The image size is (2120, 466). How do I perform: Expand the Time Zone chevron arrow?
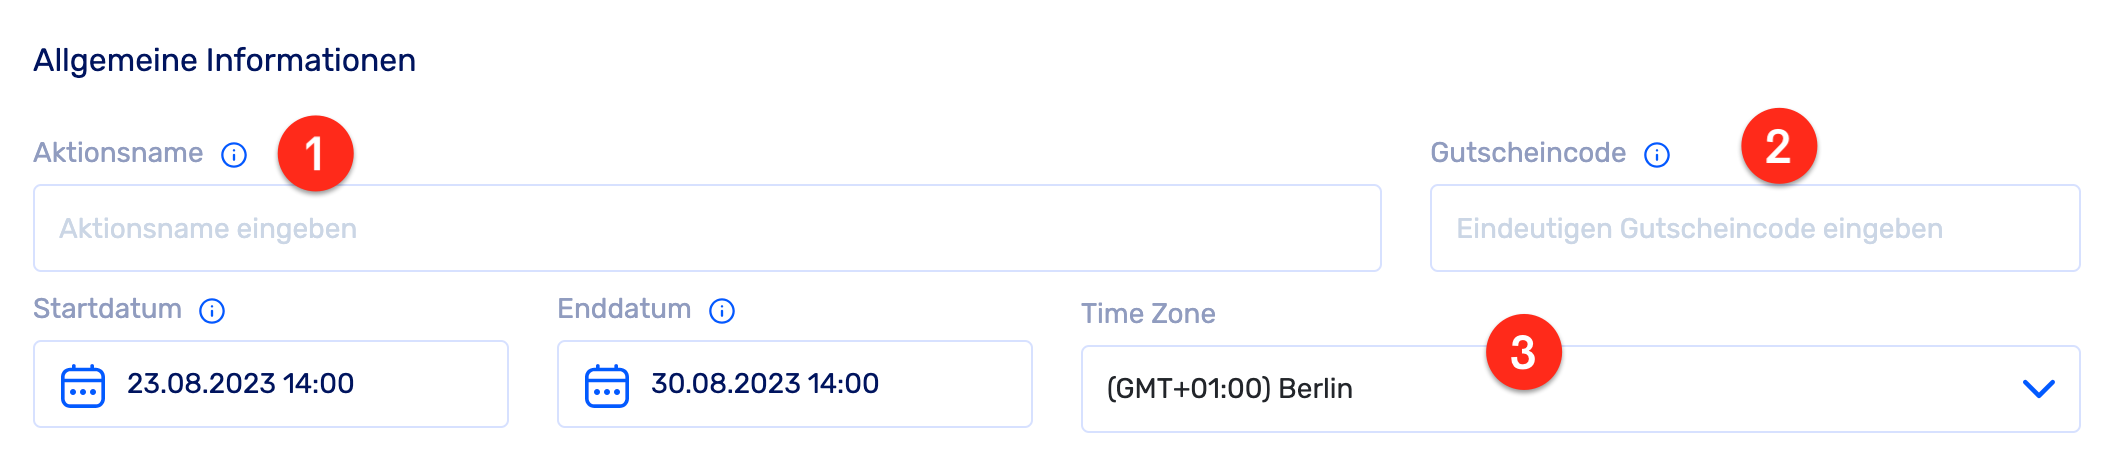tap(2038, 388)
